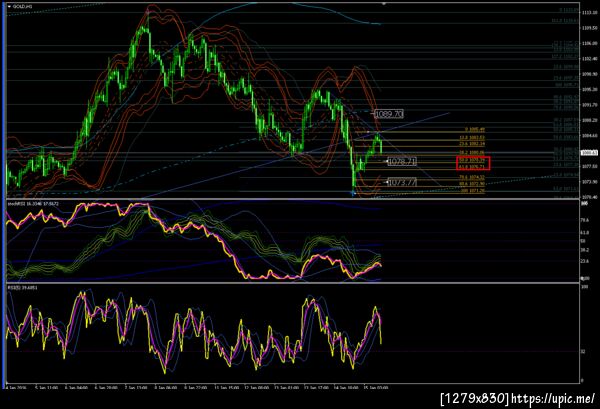Click the 78.6 orange Fibonacci level label

[471, 178]
